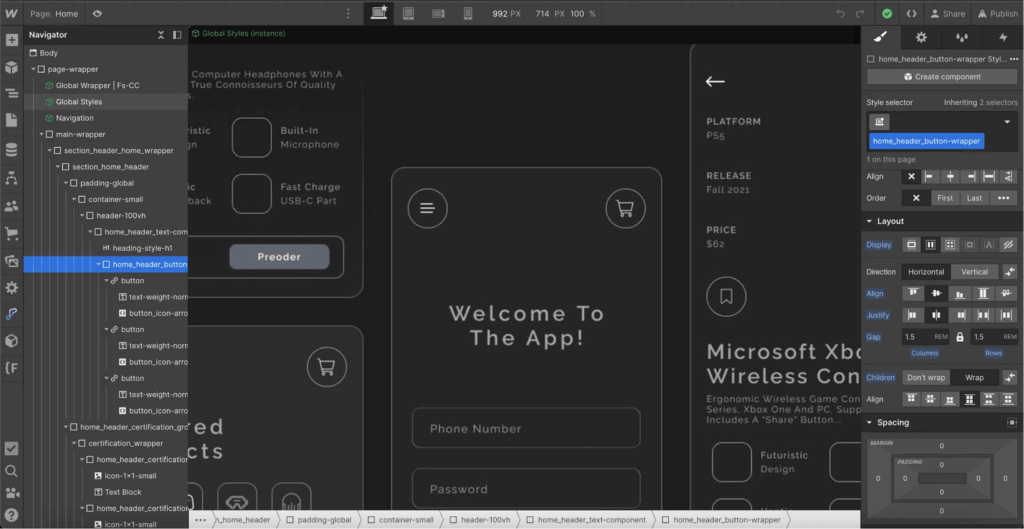The height and width of the screenshot is (529, 1024).
Task: Open the Pages panel
Action: [12, 120]
